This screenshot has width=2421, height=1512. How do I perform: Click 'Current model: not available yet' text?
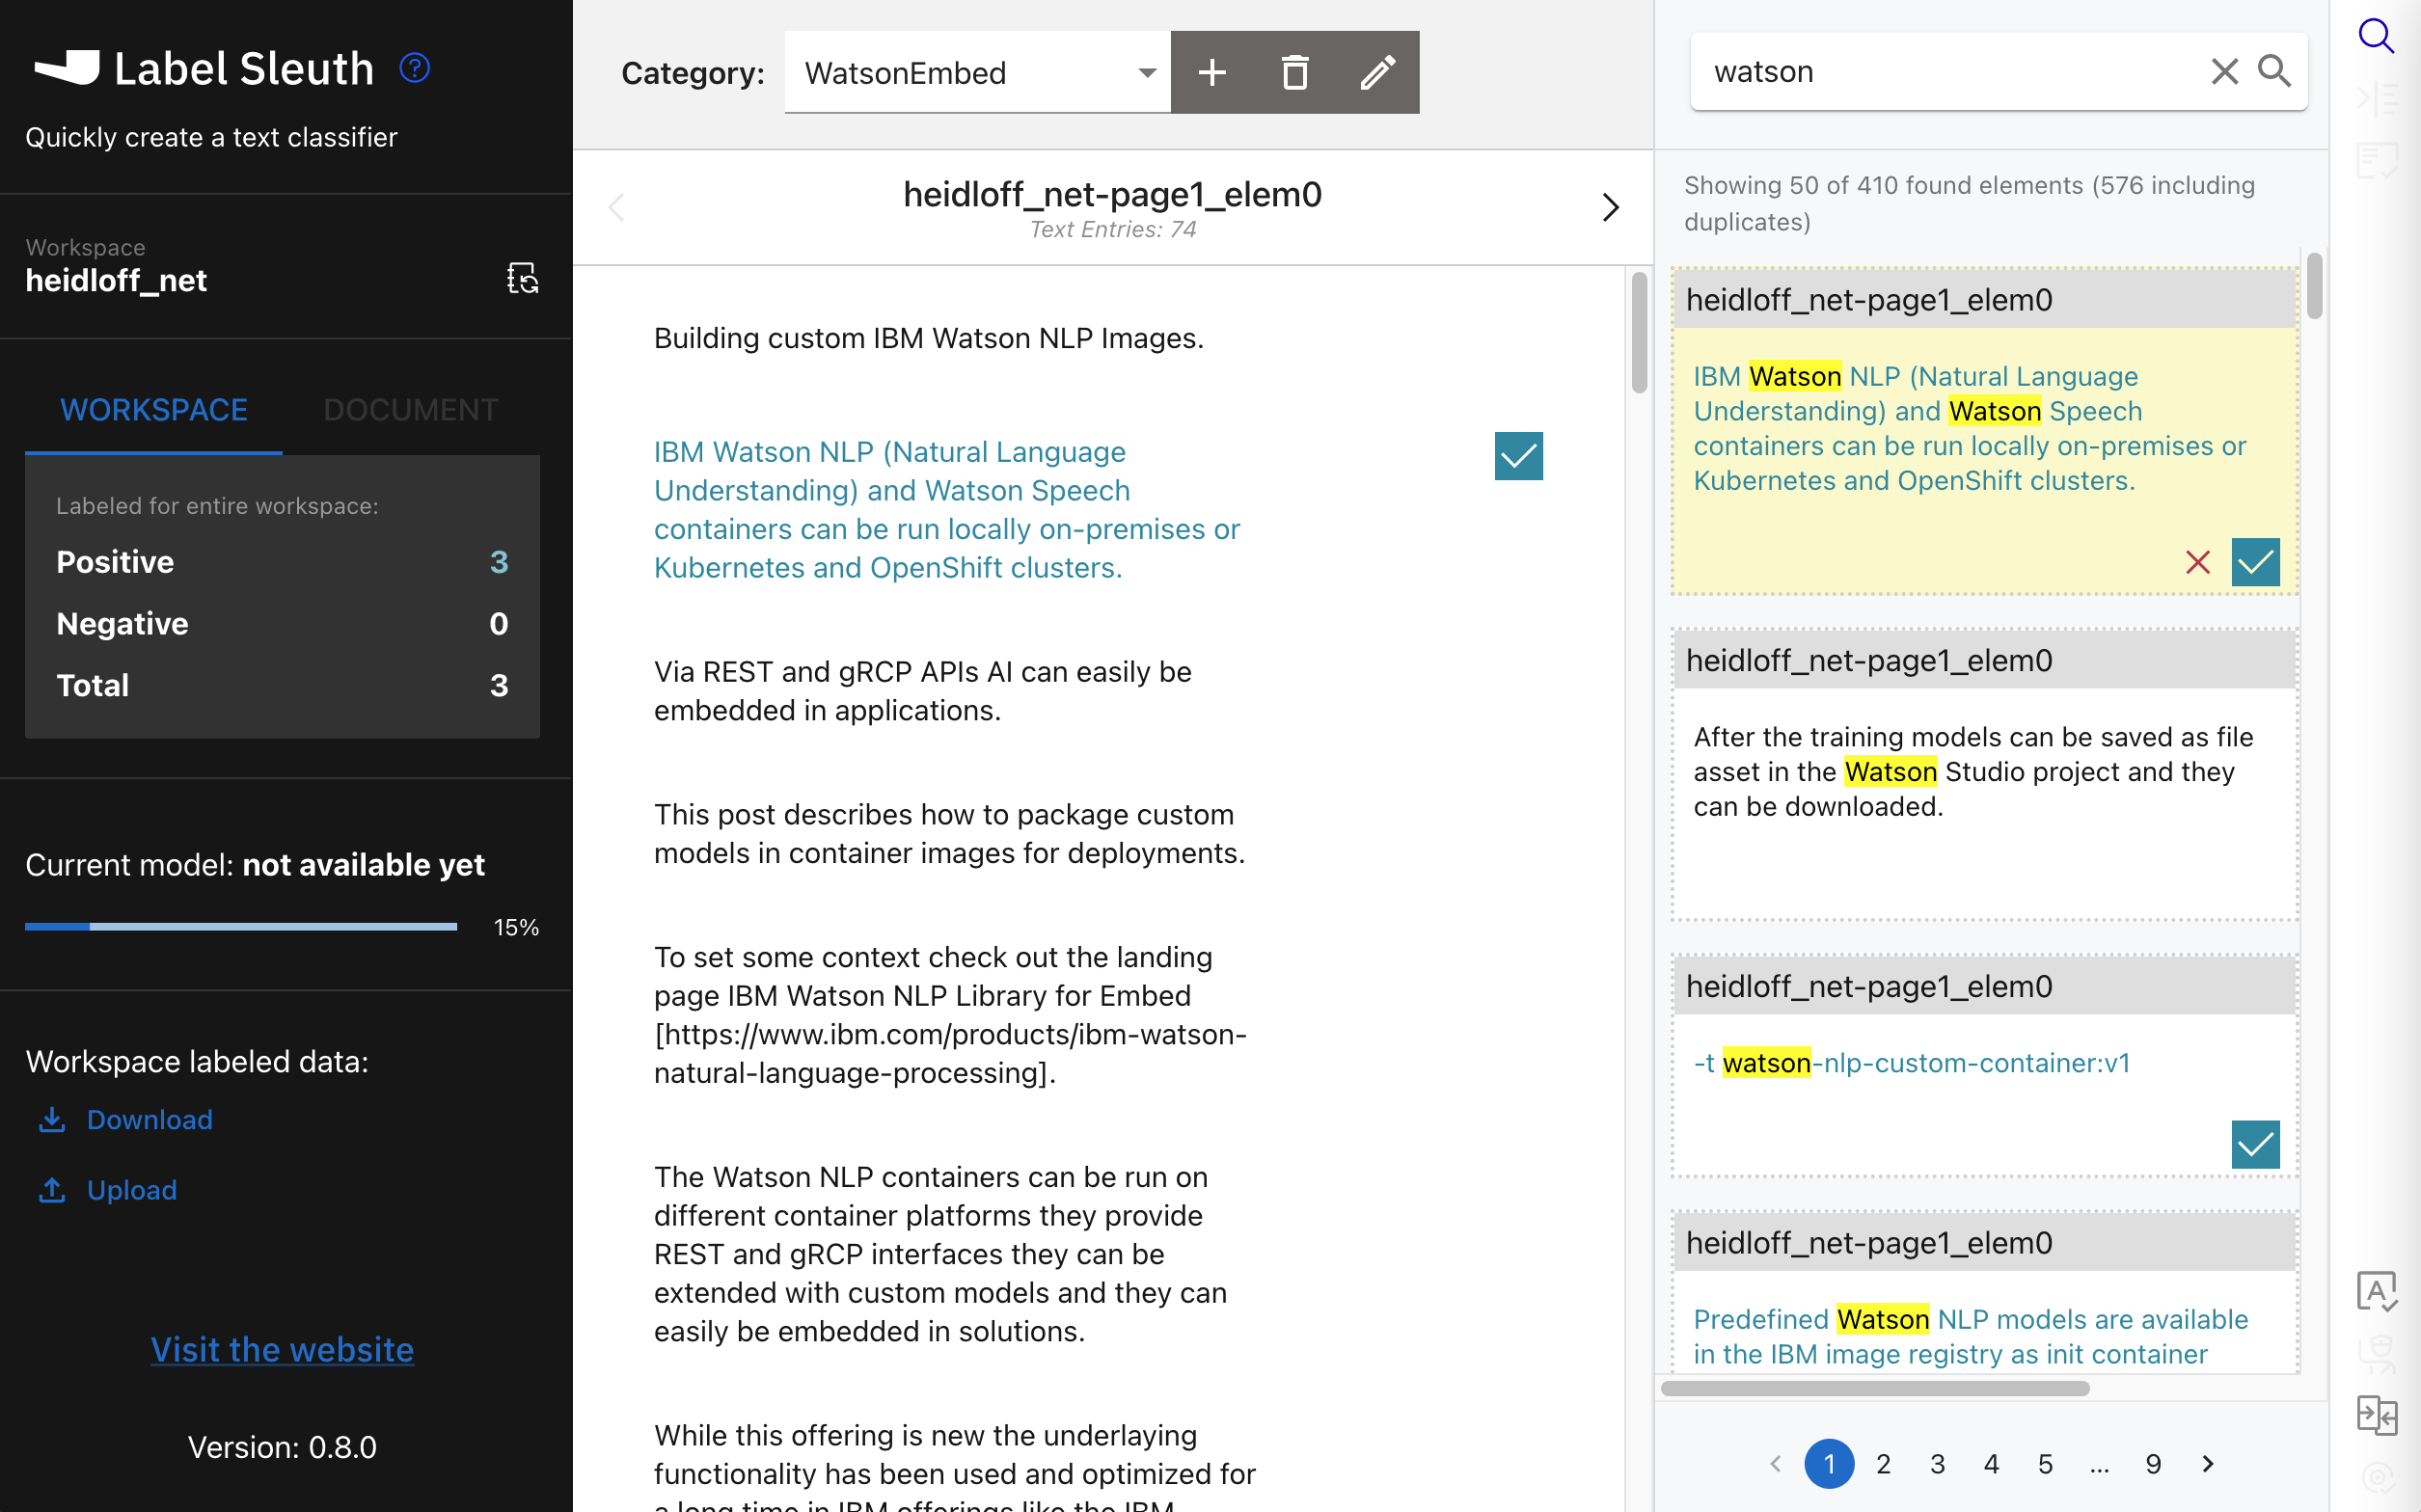coord(254,864)
